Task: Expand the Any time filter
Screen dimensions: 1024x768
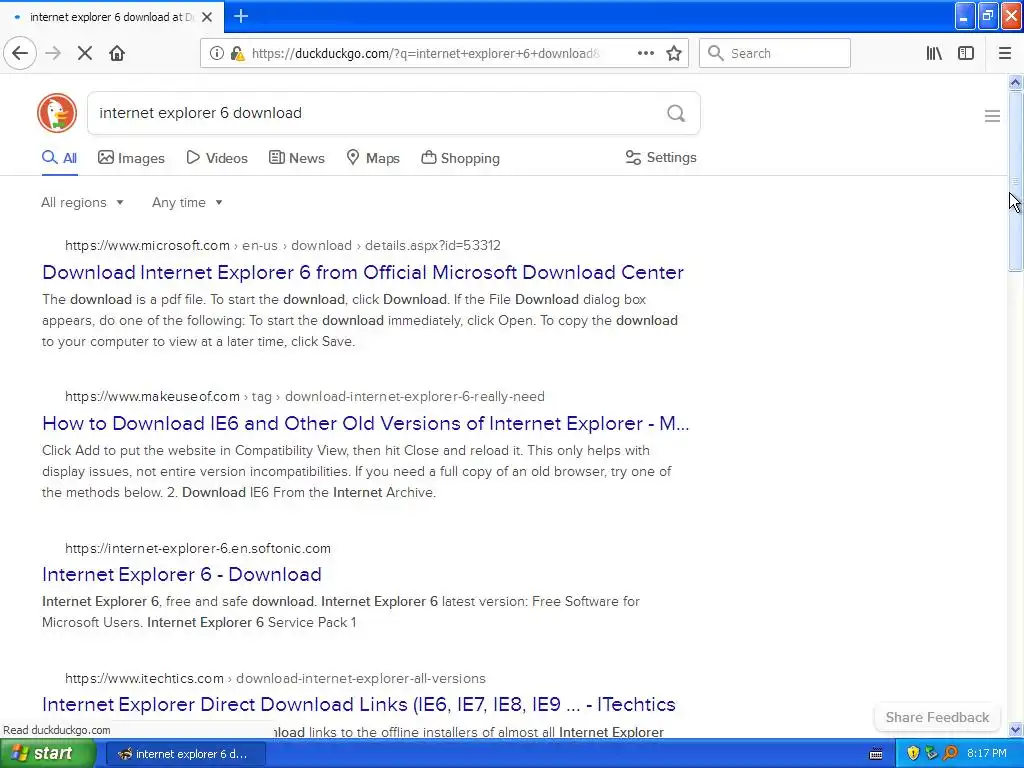Action: coord(187,202)
